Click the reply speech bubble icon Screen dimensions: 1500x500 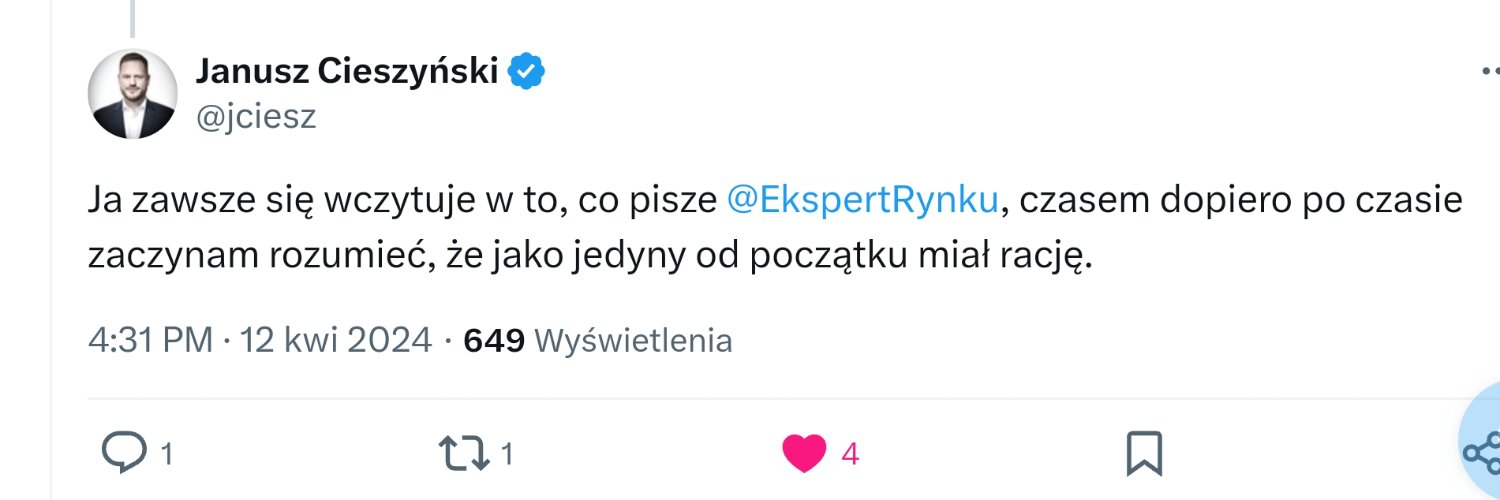coord(124,454)
